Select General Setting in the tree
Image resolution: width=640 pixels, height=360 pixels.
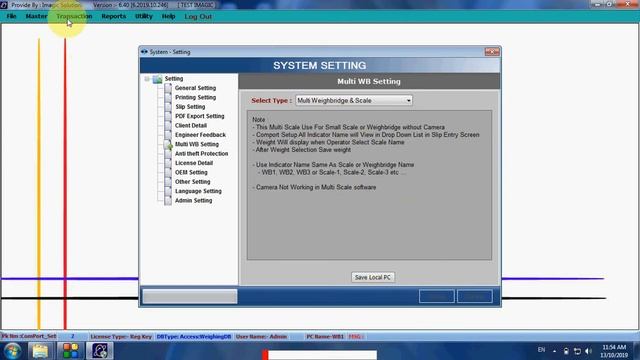pos(195,88)
